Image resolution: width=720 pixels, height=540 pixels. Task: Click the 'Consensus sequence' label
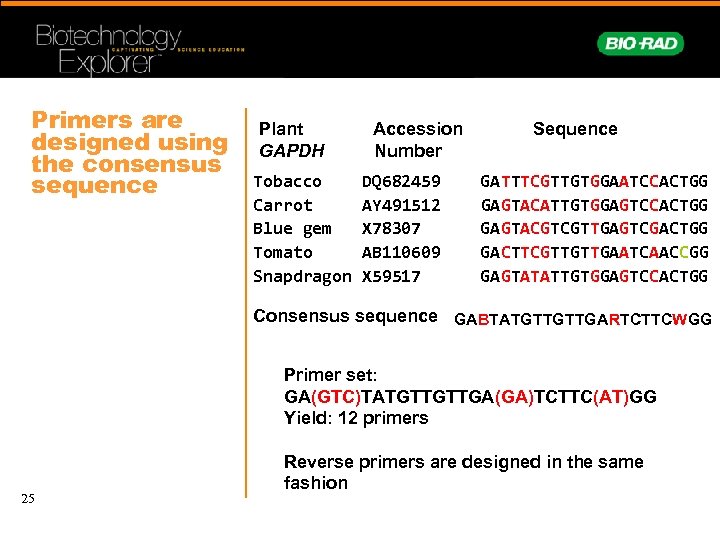[345, 316]
